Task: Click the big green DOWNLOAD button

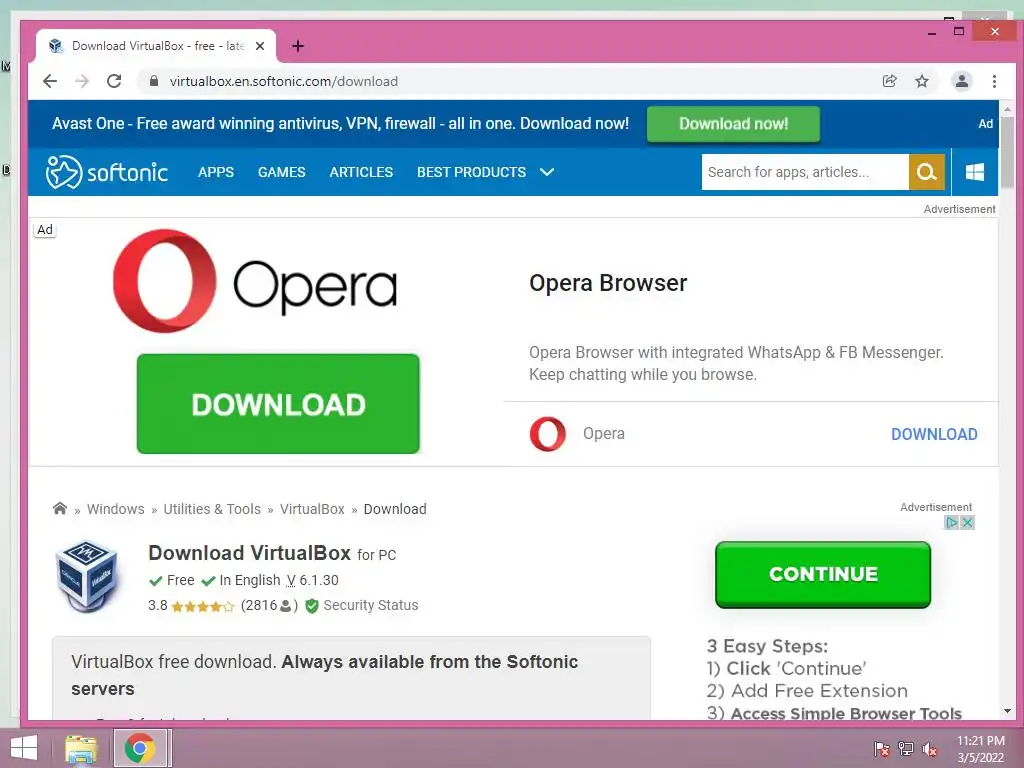Action: (x=278, y=404)
